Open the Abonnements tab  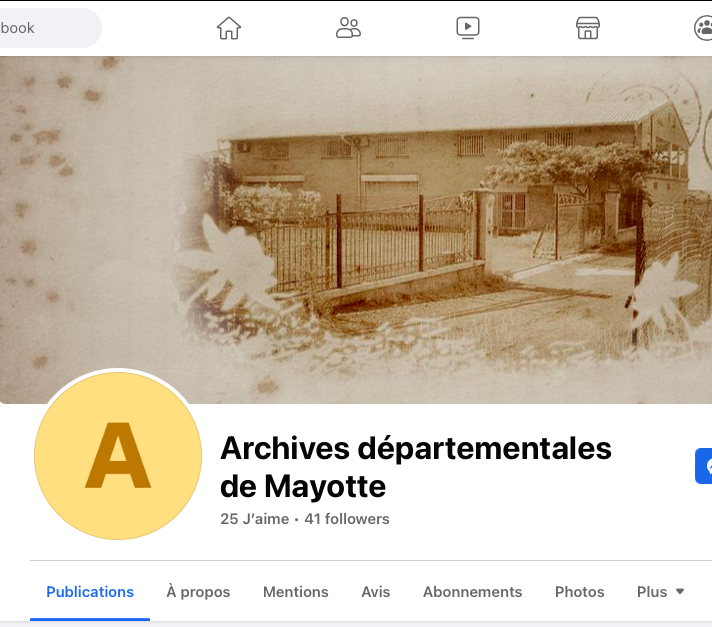(x=472, y=592)
